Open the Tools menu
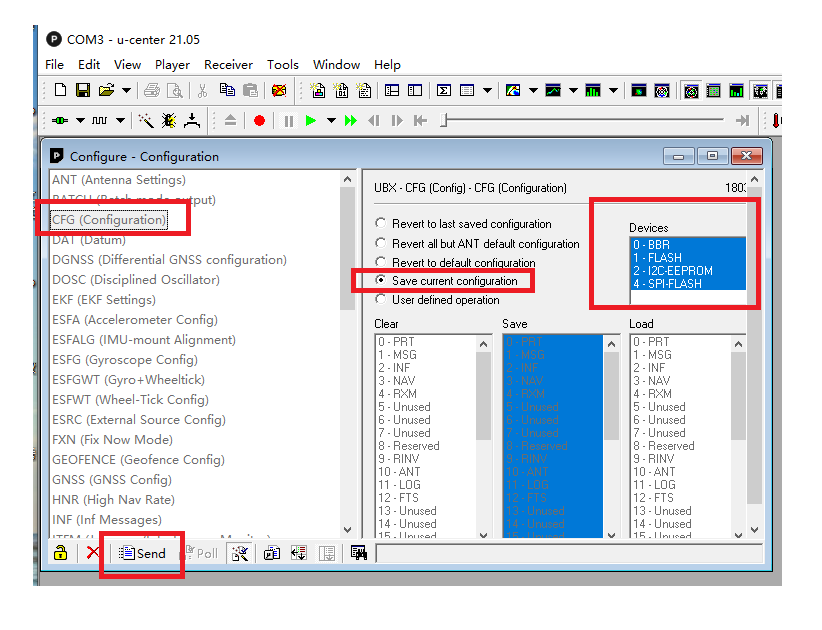The image size is (822, 630). tap(283, 64)
